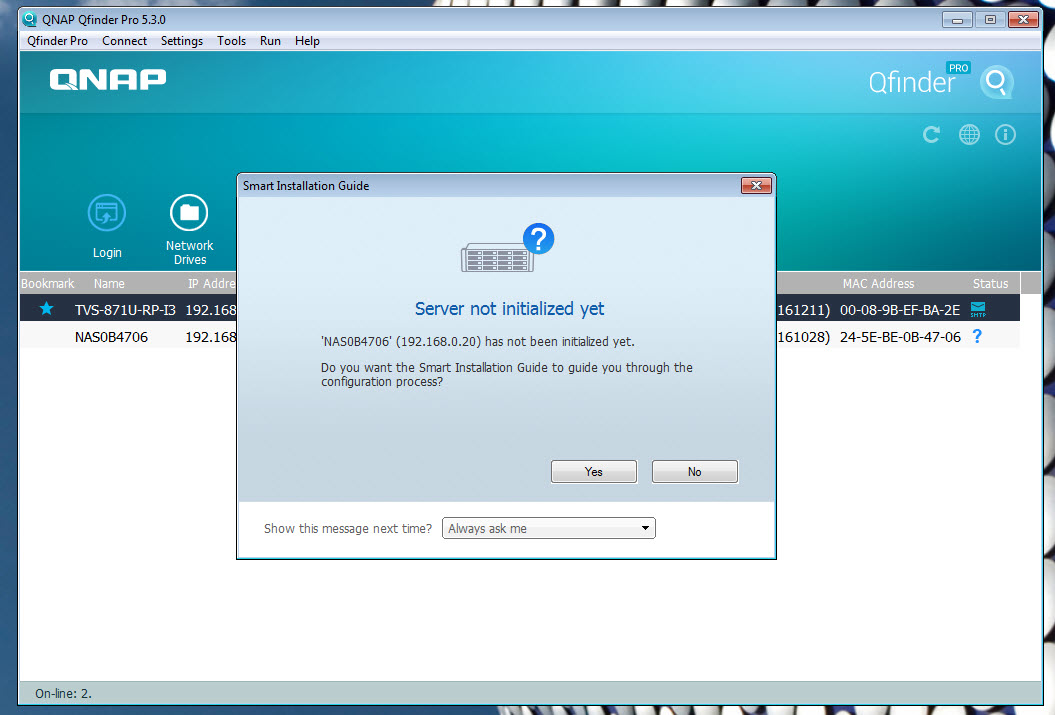Open the Tools menu
The width and height of the screenshot is (1055, 715).
tap(231, 41)
